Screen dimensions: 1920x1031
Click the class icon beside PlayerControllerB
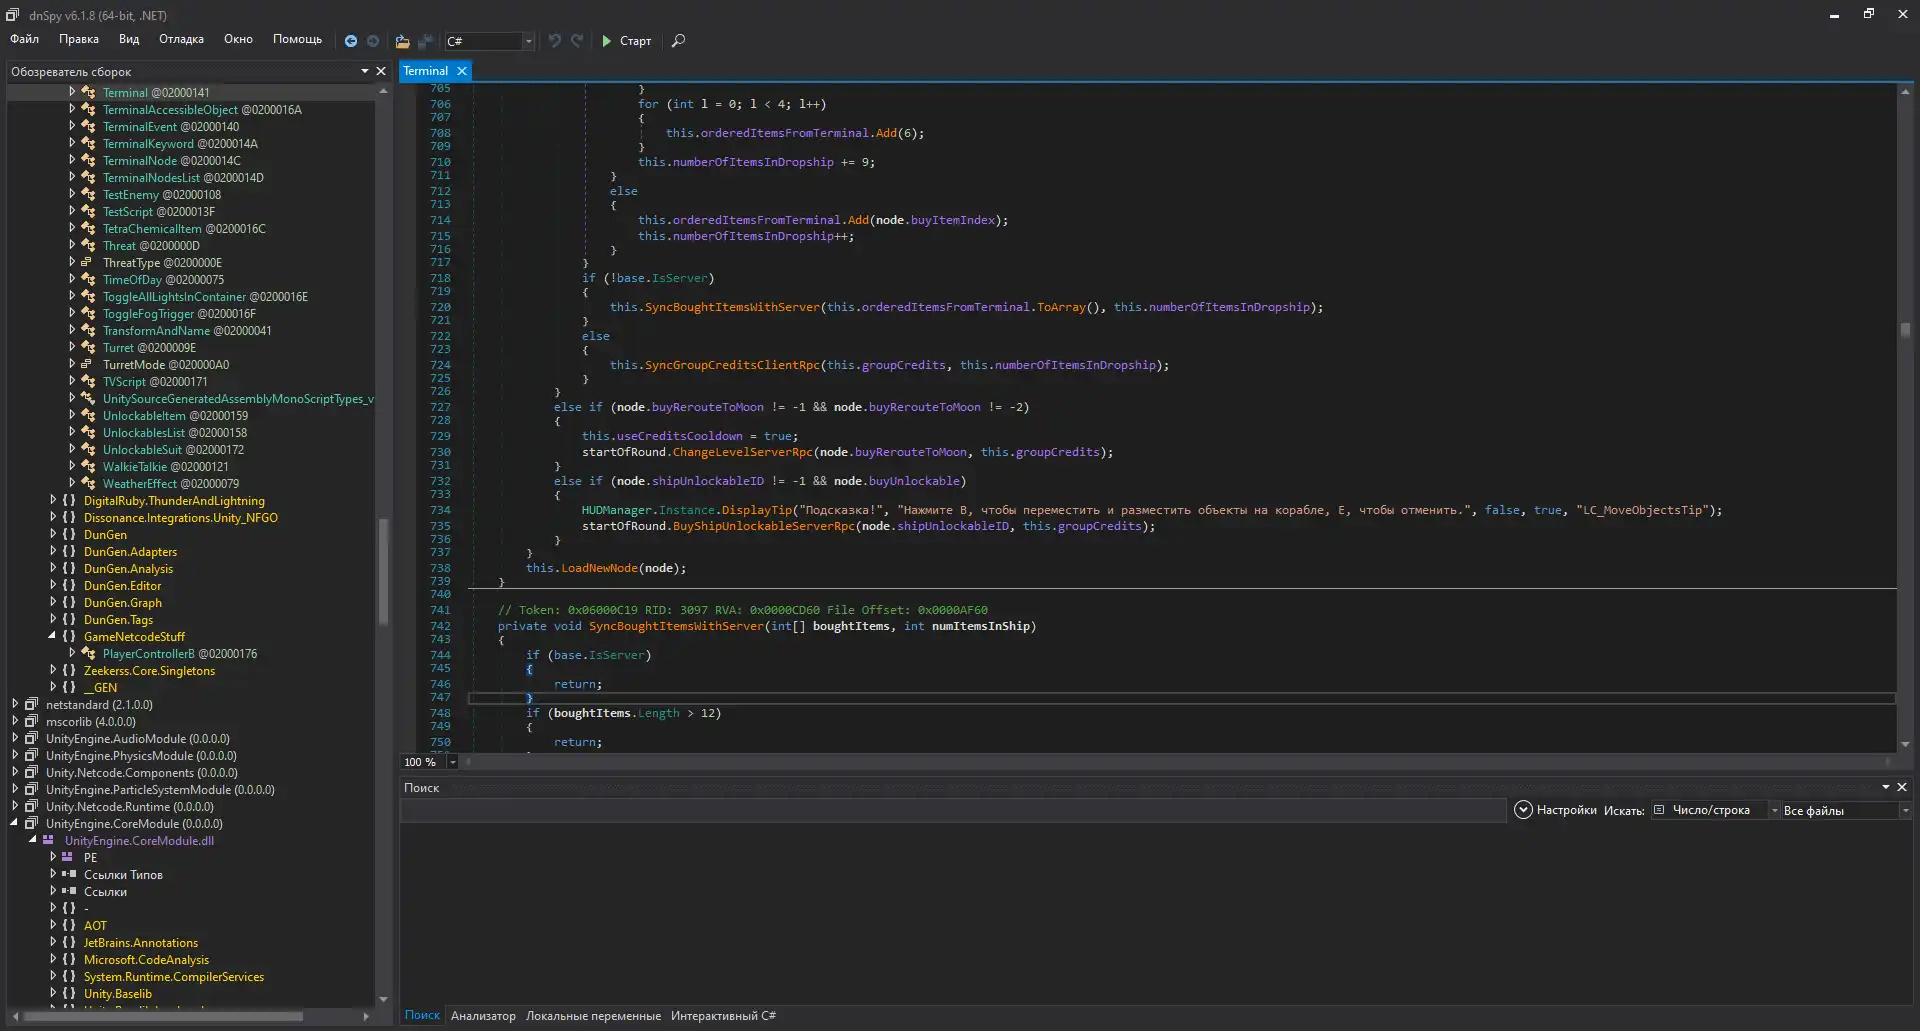pyautogui.click(x=88, y=654)
